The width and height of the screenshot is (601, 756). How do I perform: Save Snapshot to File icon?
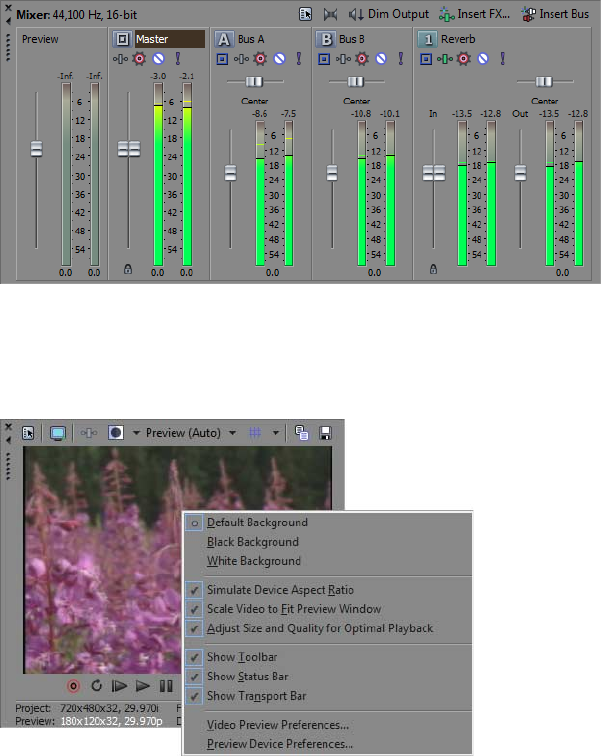click(x=325, y=433)
